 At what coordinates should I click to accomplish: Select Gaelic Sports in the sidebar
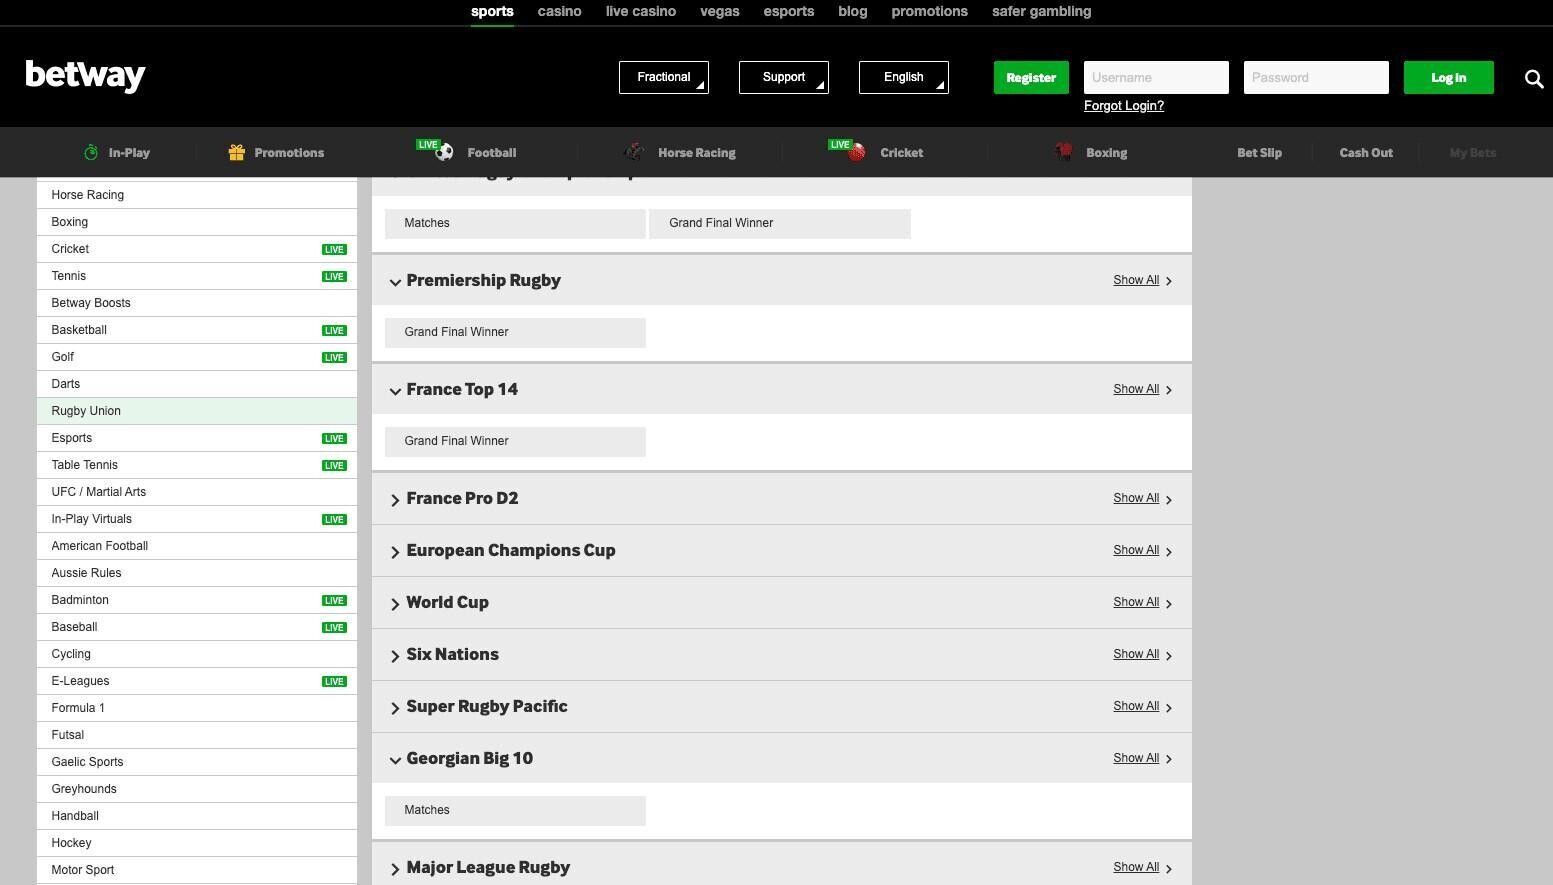(x=197, y=762)
